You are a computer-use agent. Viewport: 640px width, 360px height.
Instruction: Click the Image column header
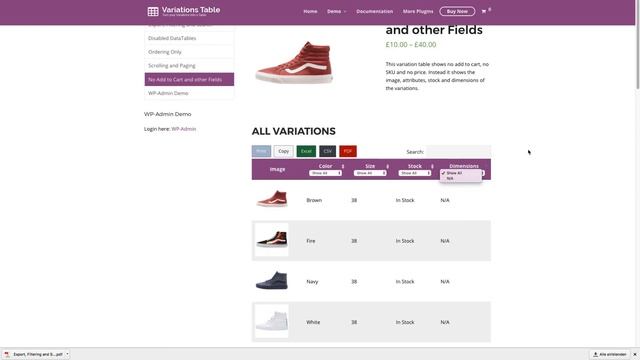click(x=277, y=169)
